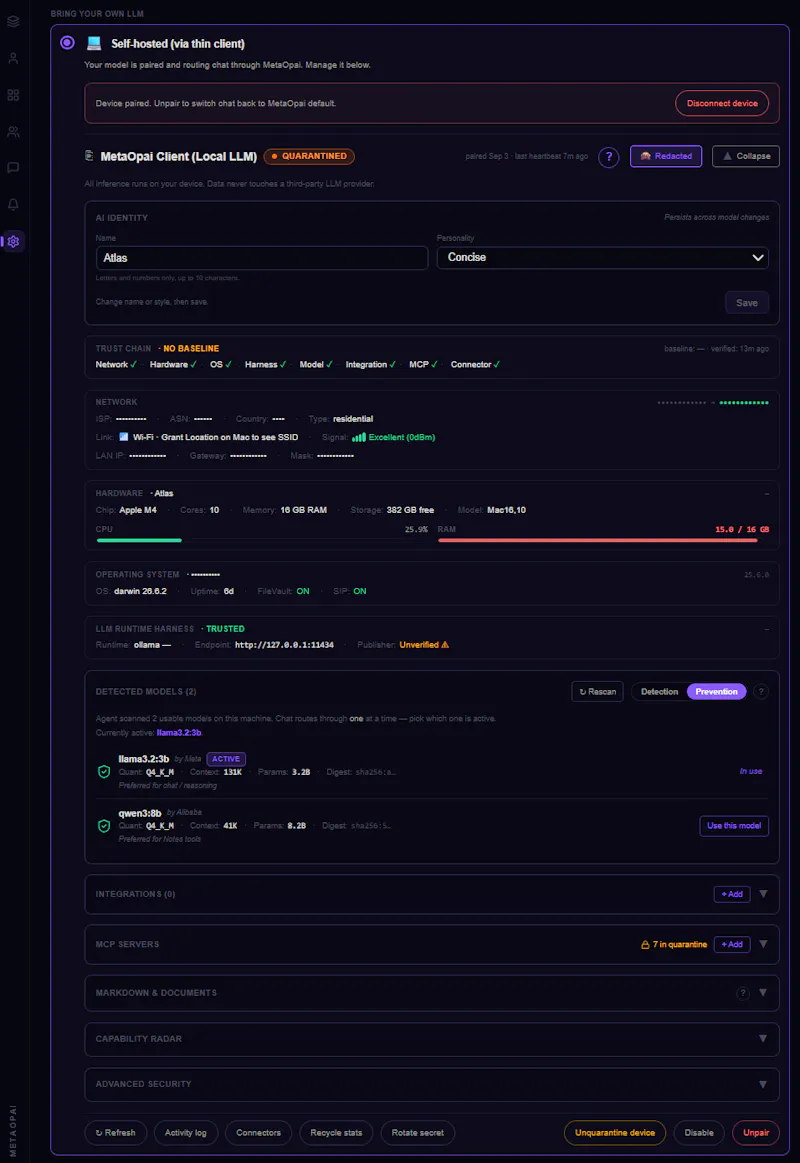Save the AI identity changes
The width and height of the screenshot is (800, 1163).
(747, 303)
